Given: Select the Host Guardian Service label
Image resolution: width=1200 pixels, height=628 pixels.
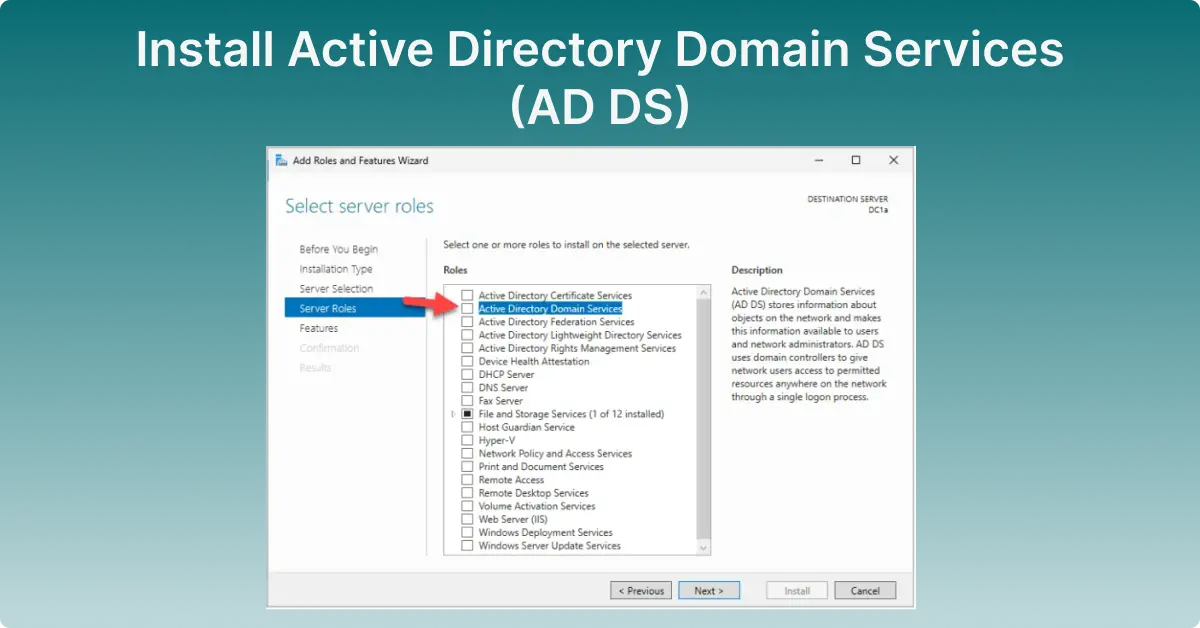Looking at the screenshot, I should (x=526, y=427).
